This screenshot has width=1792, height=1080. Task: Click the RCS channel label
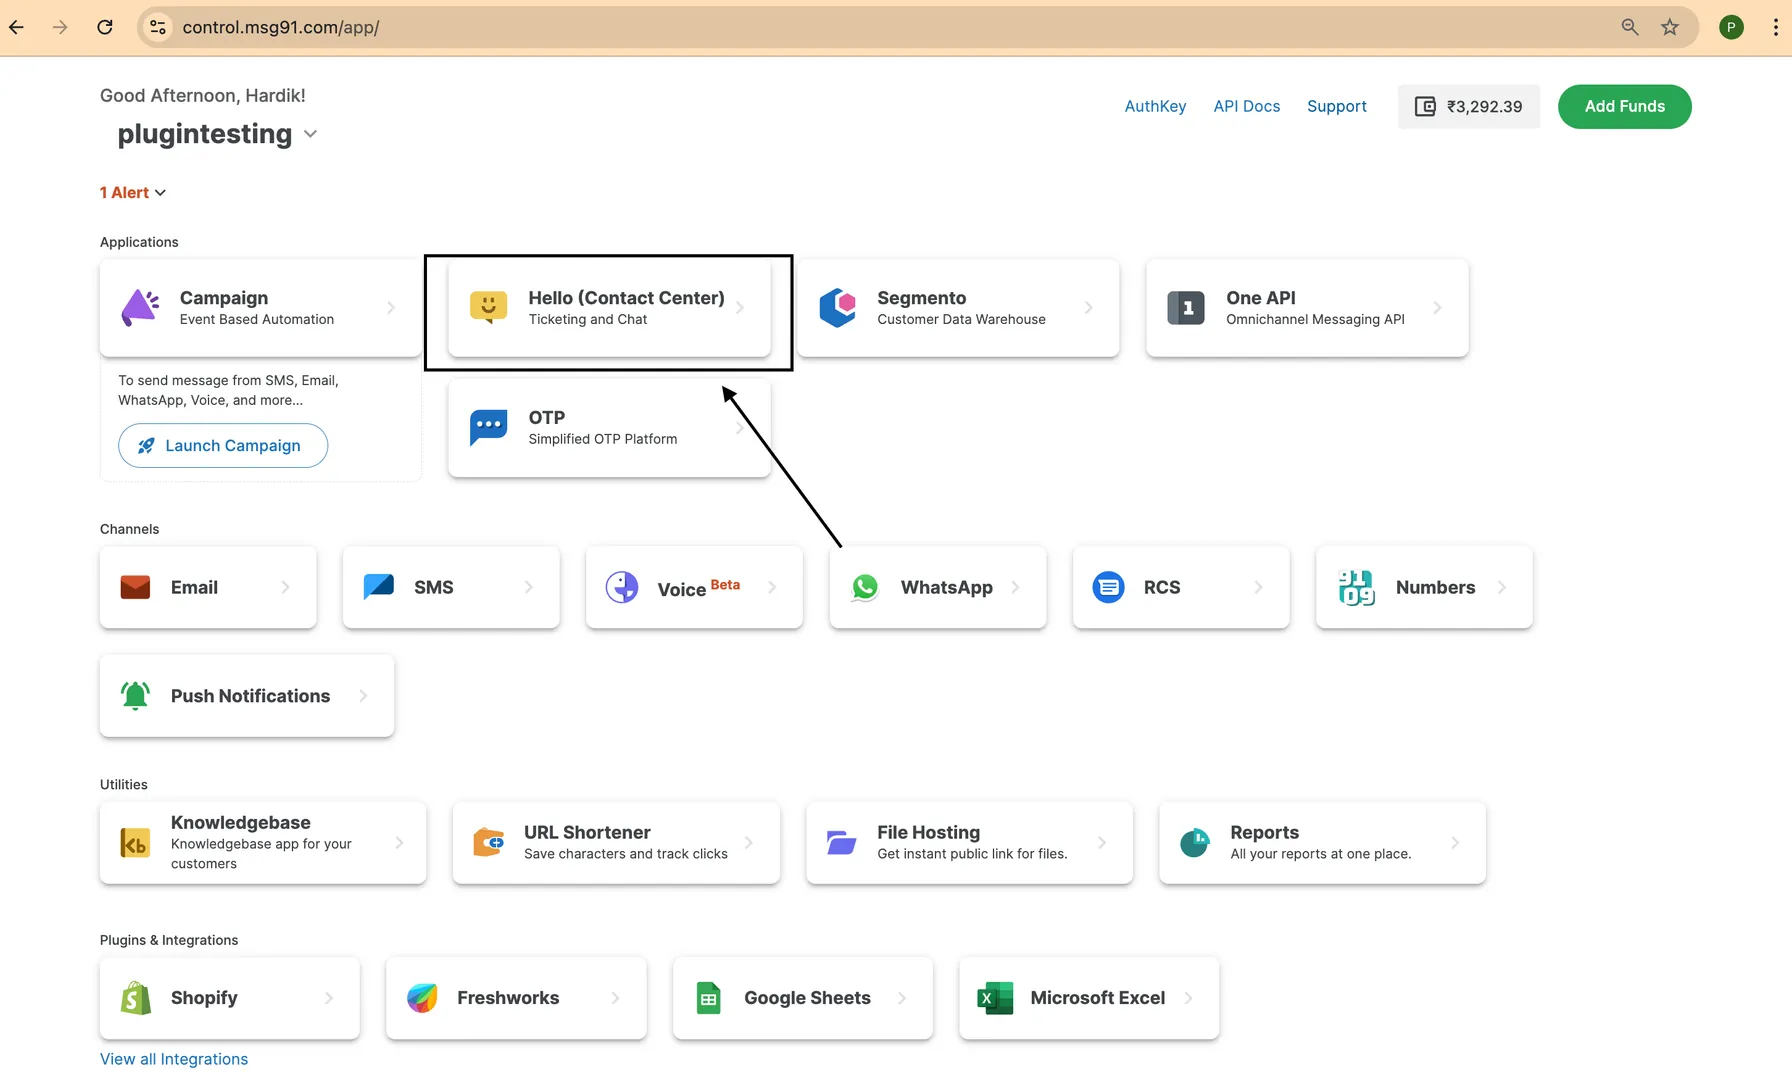click(x=1162, y=587)
